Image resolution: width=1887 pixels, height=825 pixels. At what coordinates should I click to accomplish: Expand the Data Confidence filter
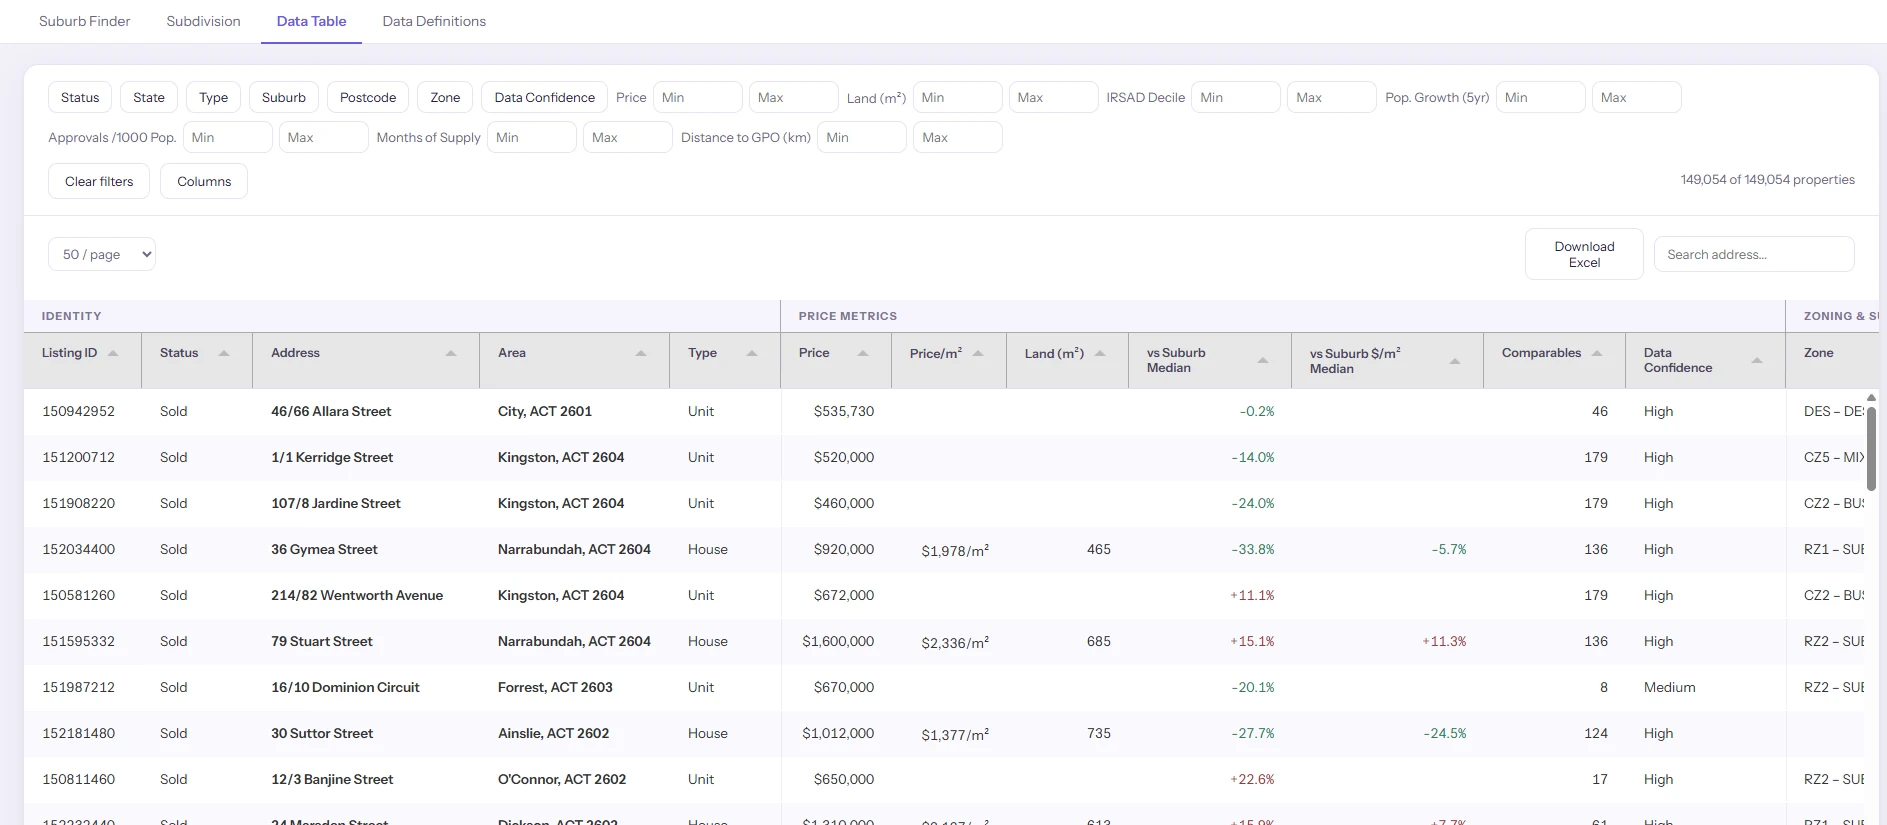tap(544, 97)
